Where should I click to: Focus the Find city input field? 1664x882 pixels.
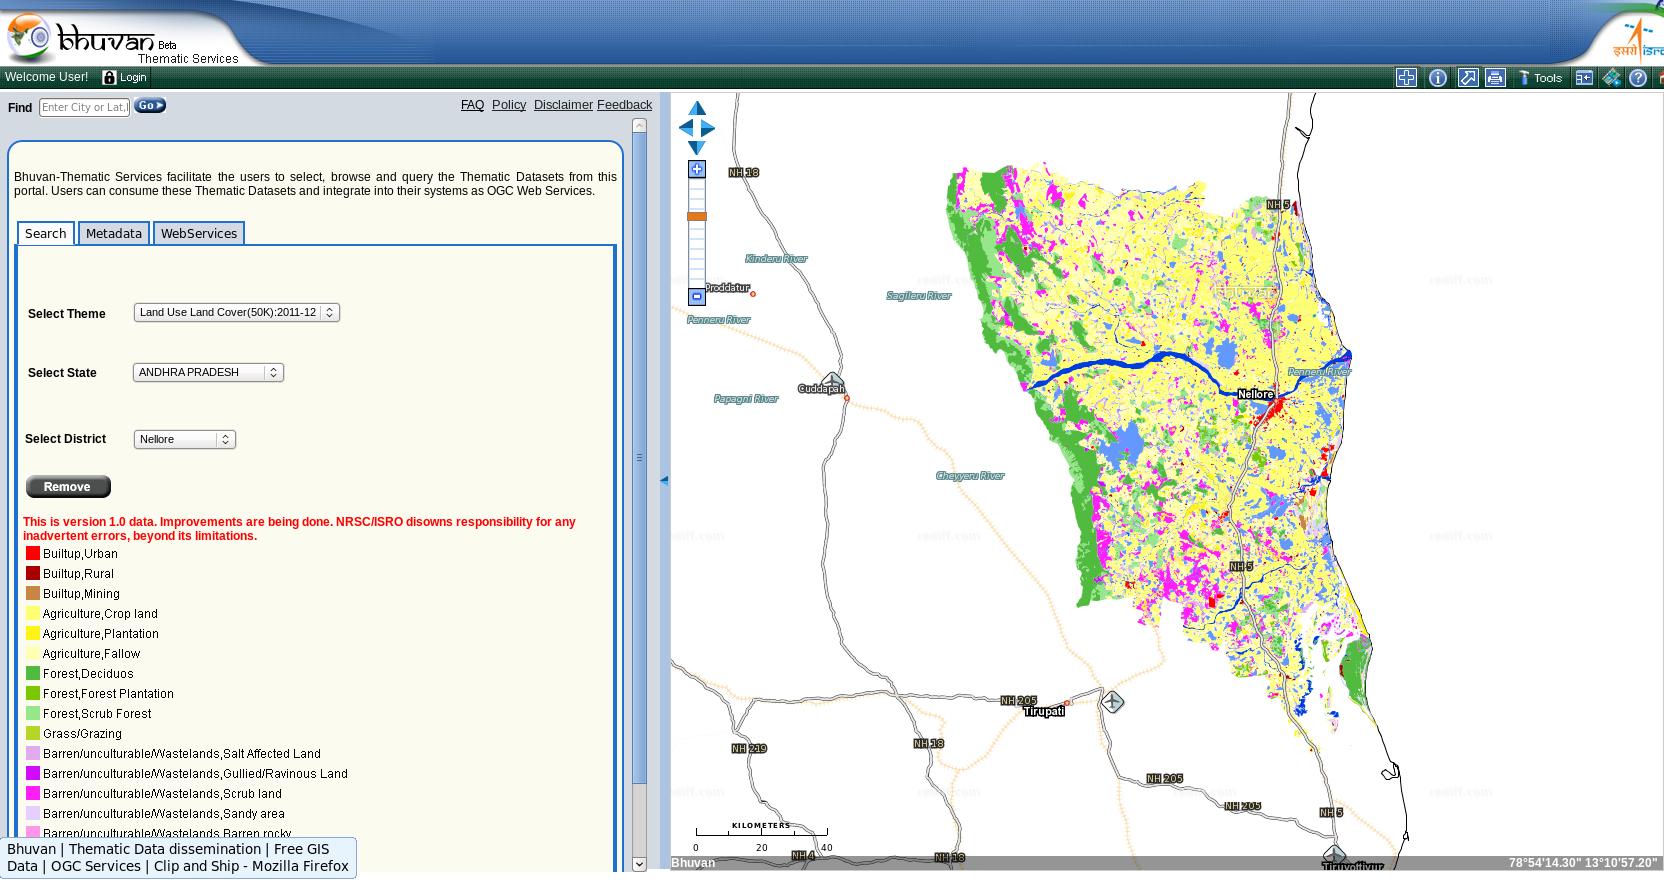tap(84, 107)
